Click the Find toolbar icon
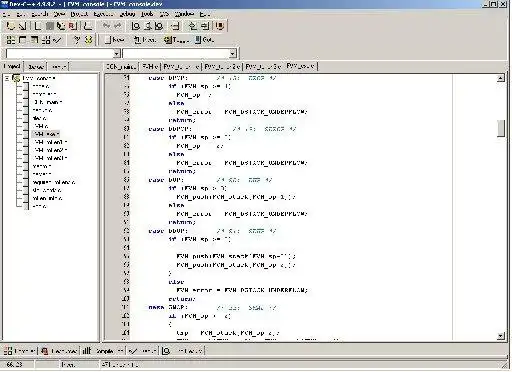Image resolution: width=512 pixels, height=372 pixels. coord(135,26)
